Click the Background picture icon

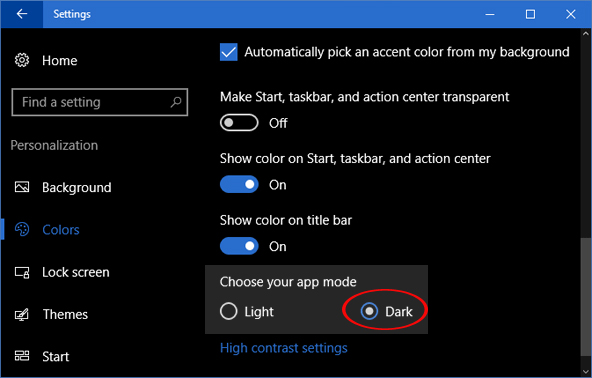point(22,187)
